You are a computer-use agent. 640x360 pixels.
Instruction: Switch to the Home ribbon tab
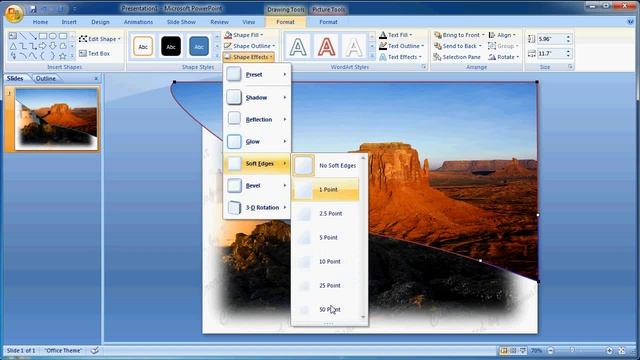coord(40,22)
